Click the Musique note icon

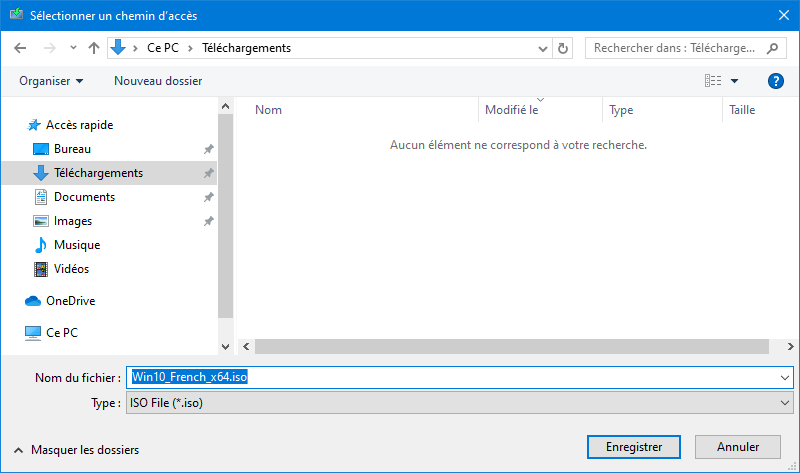tap(40, 245)
